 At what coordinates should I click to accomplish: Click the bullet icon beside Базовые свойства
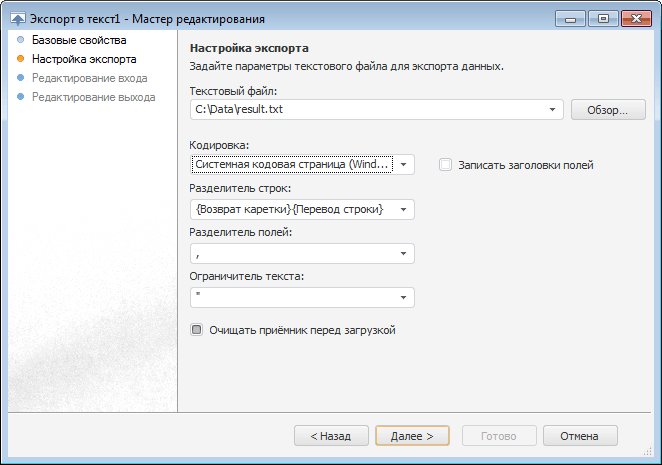coord(20,41)
